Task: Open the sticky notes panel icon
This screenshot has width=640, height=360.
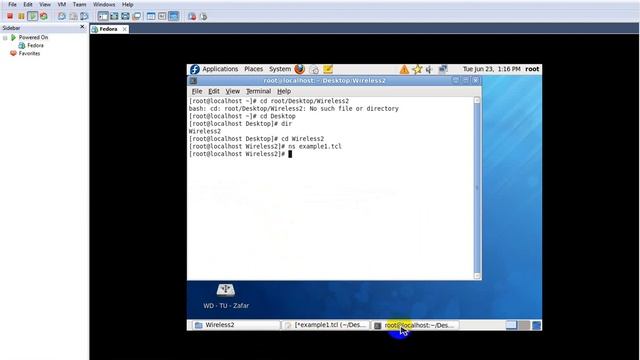Action: coord(328,69)
